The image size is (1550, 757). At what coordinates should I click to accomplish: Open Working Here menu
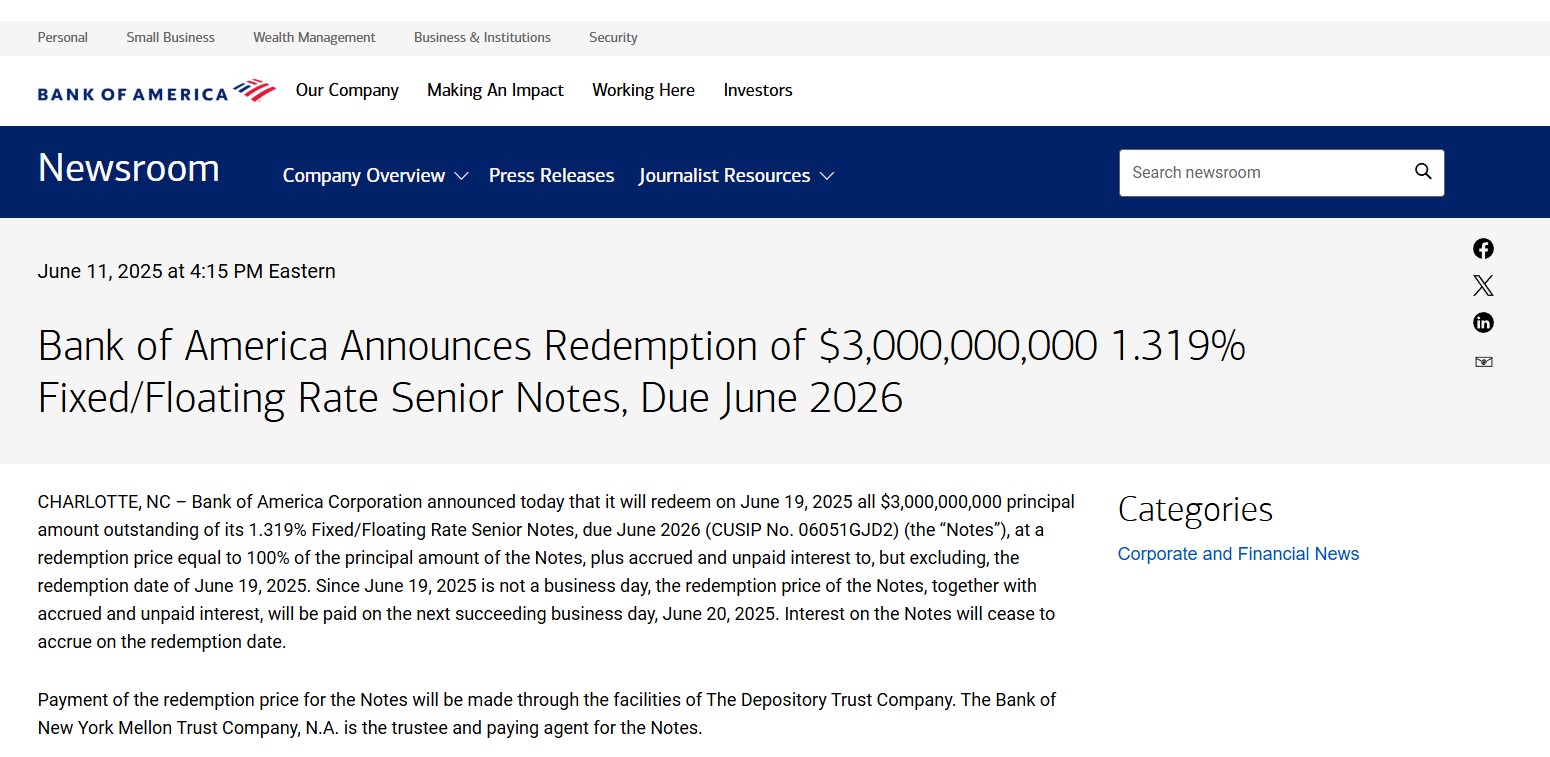tap(643, 90)
